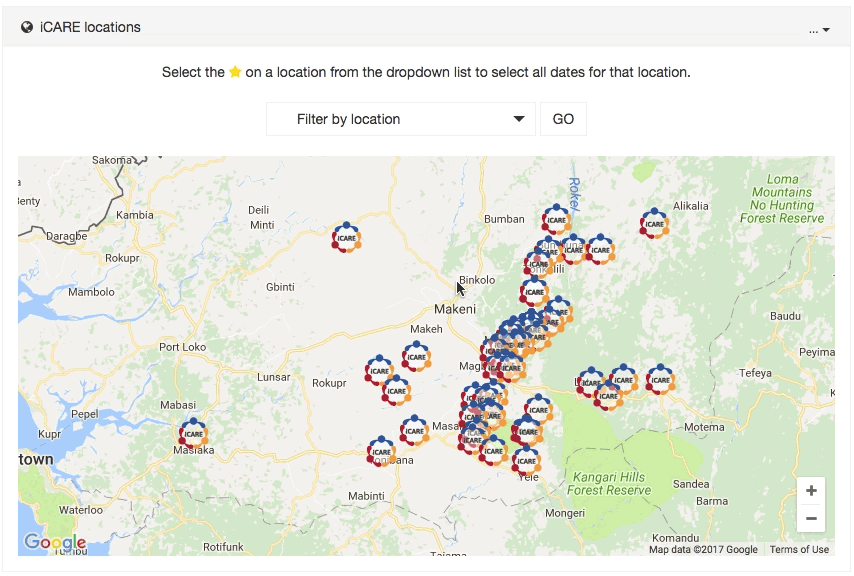Click the Mongeri label on map
This screenshot has height=576, width=854.
[565, 513]
